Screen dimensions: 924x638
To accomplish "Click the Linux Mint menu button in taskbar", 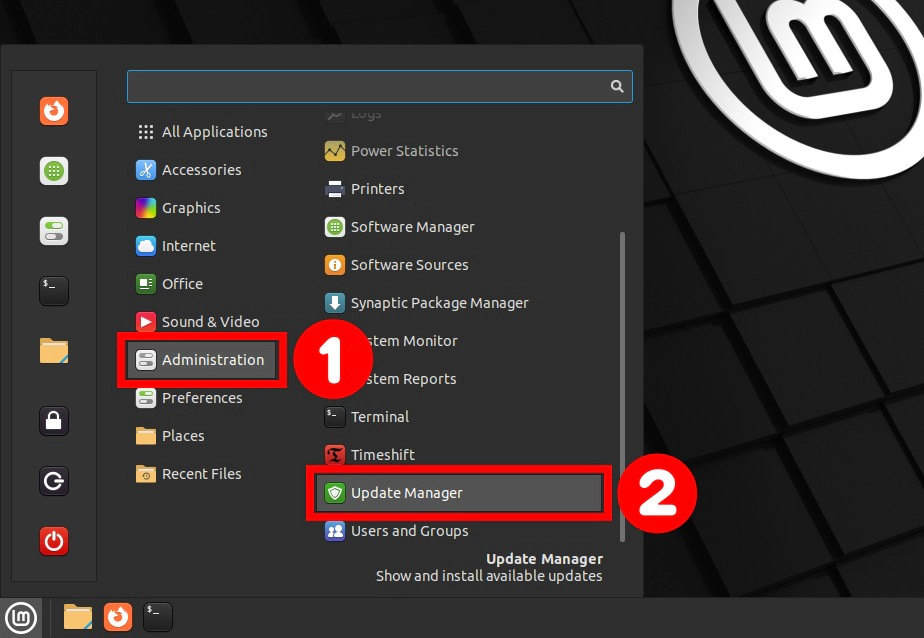I will pos(19,617).
